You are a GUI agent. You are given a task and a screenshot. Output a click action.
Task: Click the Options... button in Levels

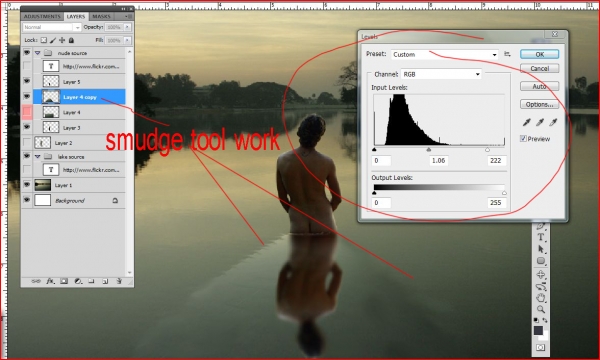coord(540,104)
